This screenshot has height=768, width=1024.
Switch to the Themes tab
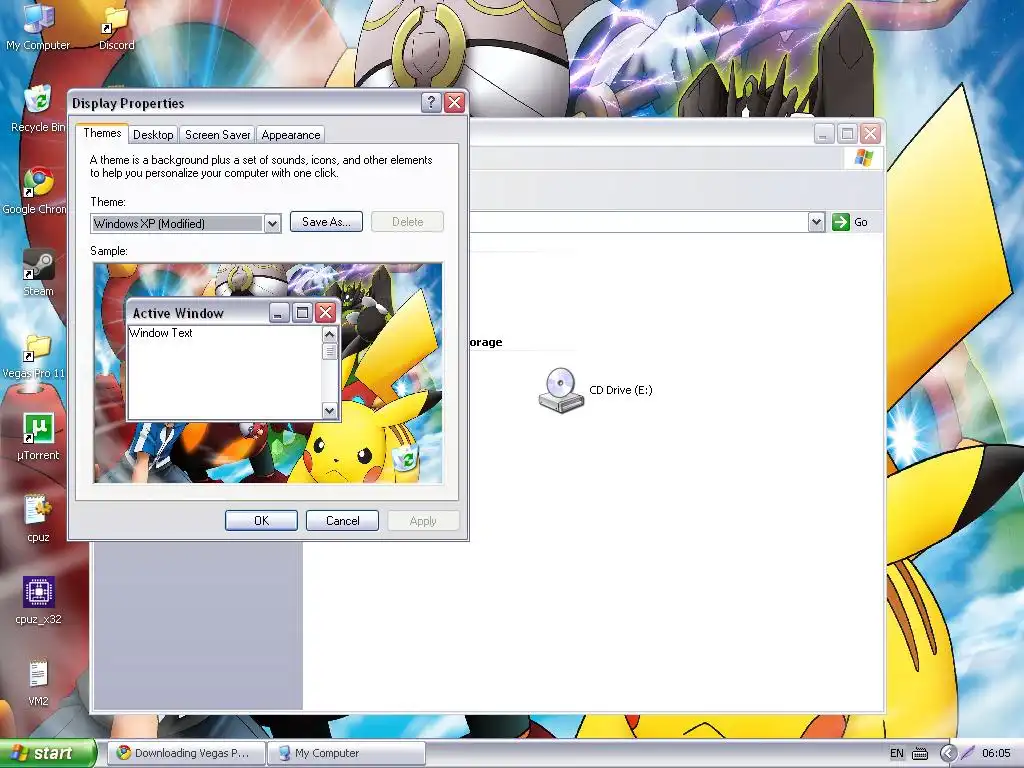coord(102,133)
